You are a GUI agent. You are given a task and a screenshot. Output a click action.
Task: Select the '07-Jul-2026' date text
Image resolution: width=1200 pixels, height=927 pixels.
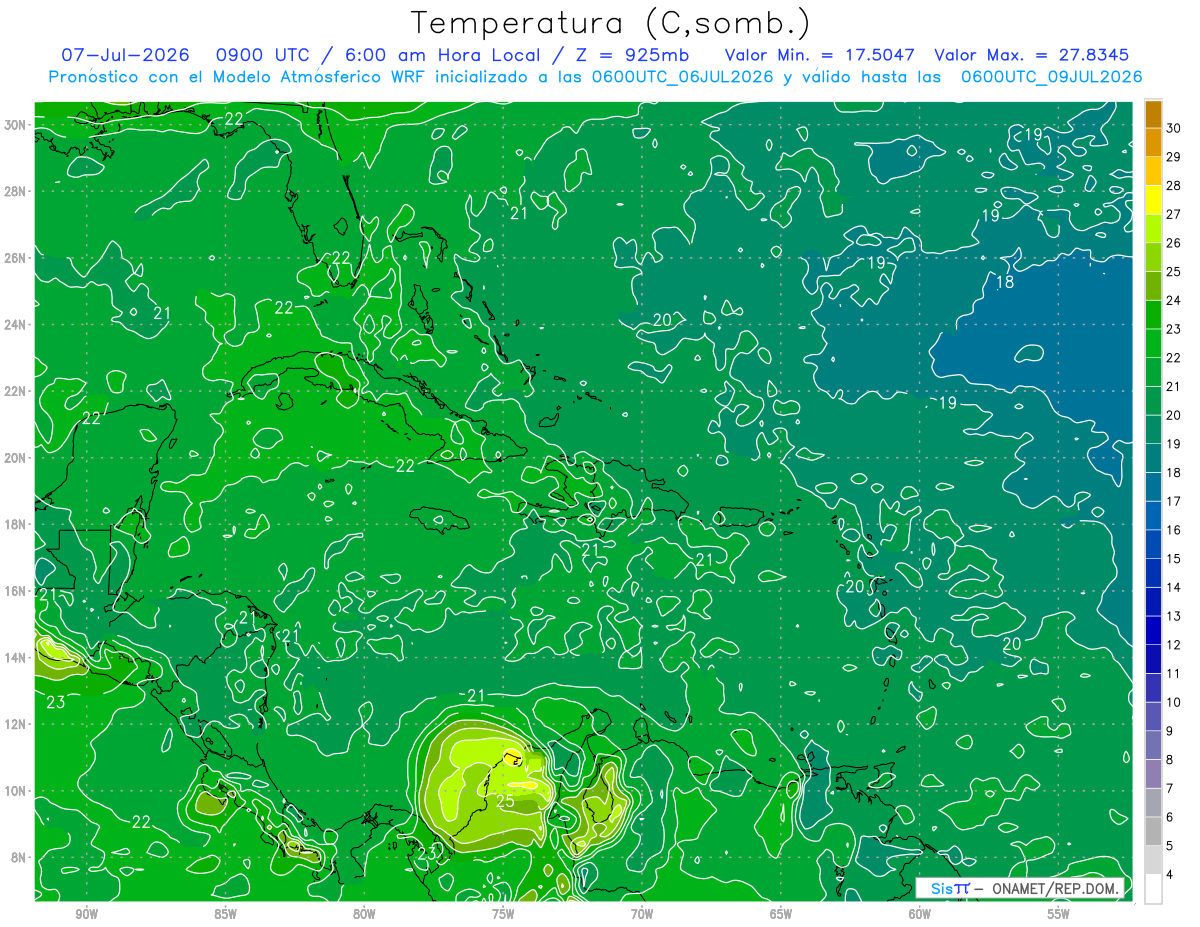(126, 55)
